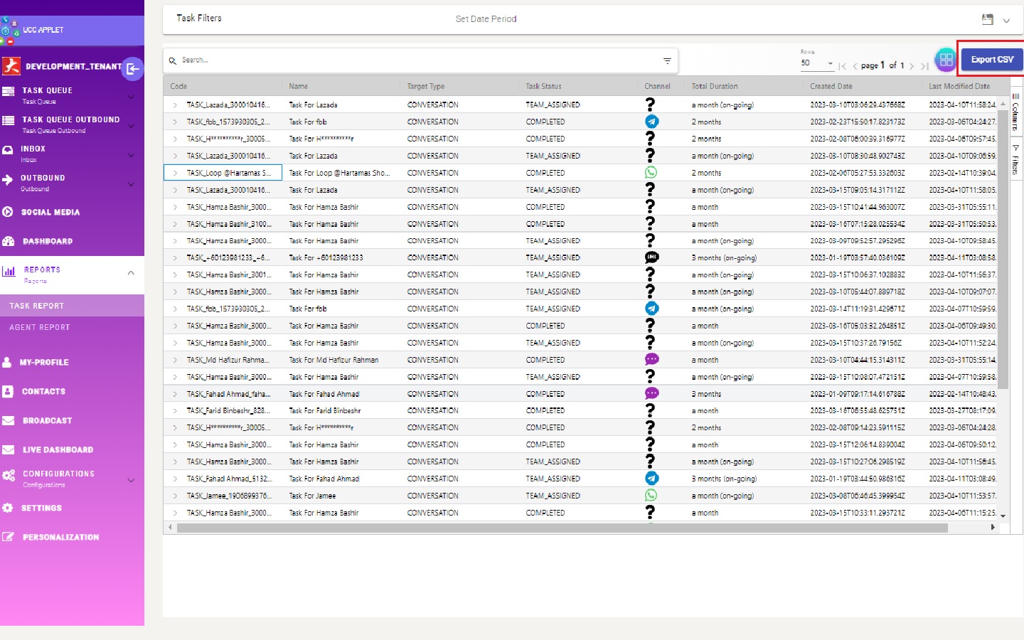
Task: Click the Search input field
Action: tap(410, 61)
